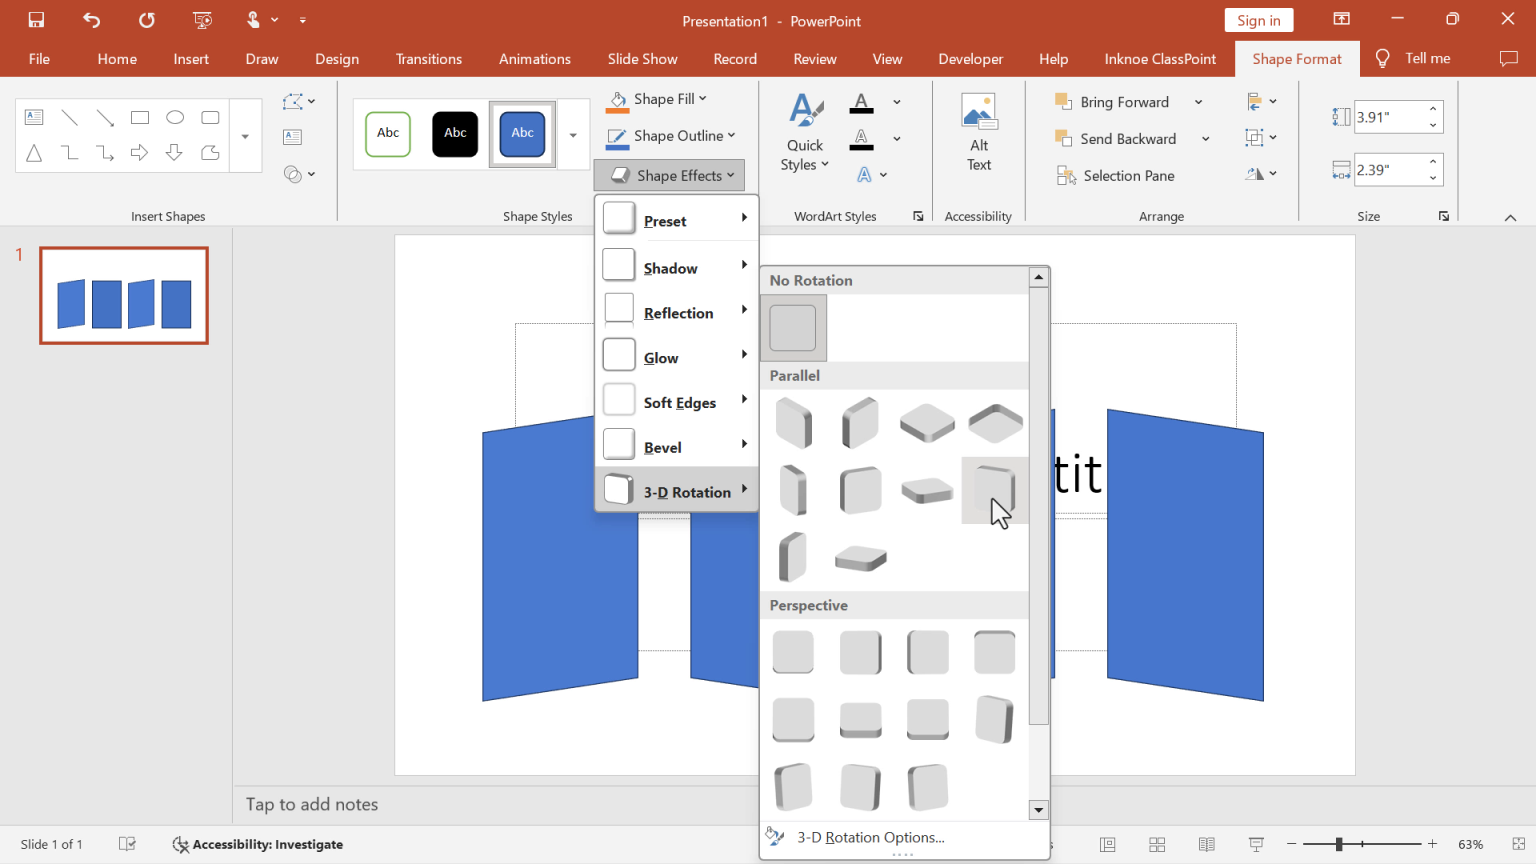Select the No Rotation option
Image resolution: width=1536 pixels, height=864 pixels.
pyautogui.click(x=793, y=328)
